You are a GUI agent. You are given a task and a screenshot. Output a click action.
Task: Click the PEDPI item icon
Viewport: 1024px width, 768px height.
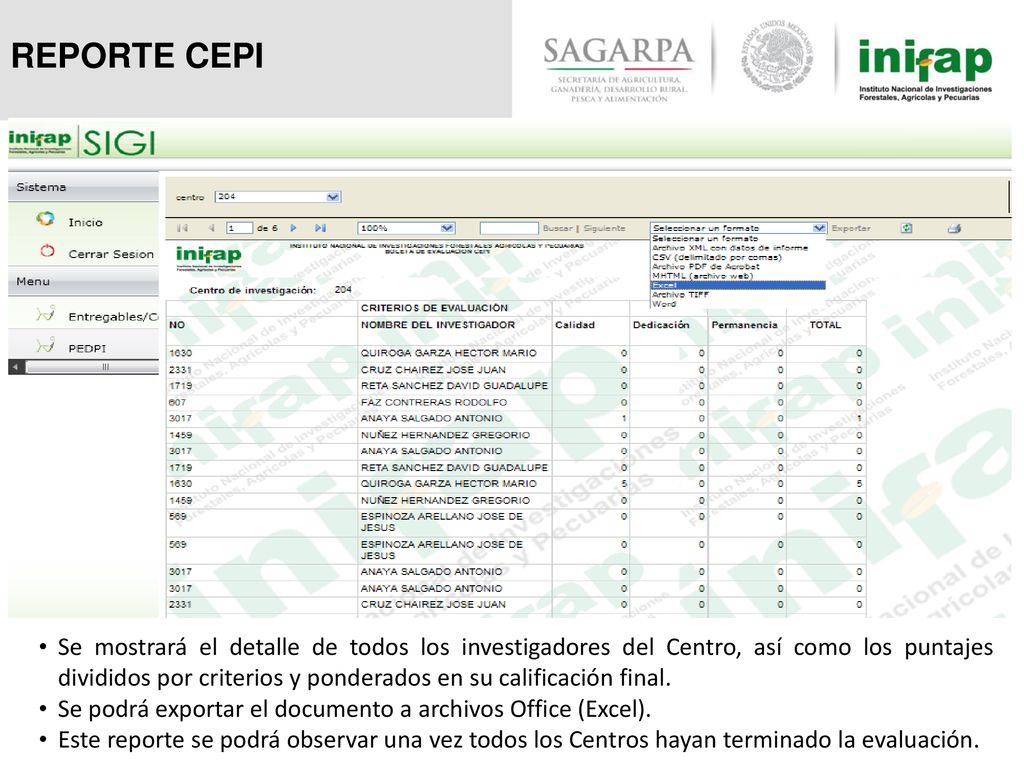[x=45, y=345]
